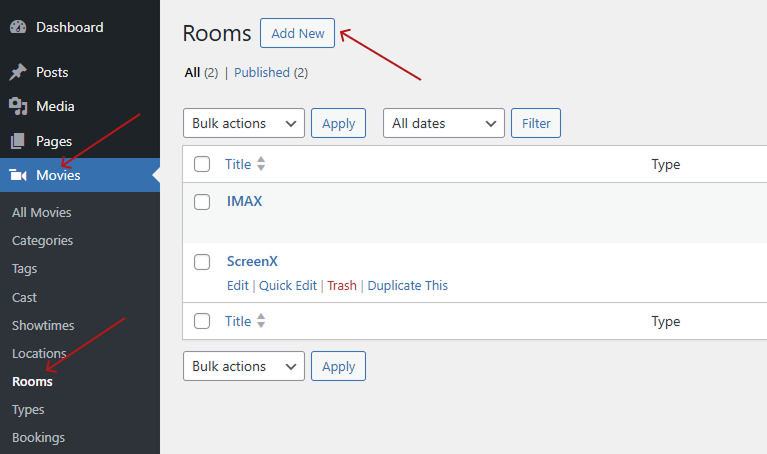Expand the All dates filter dropdown

444,124
